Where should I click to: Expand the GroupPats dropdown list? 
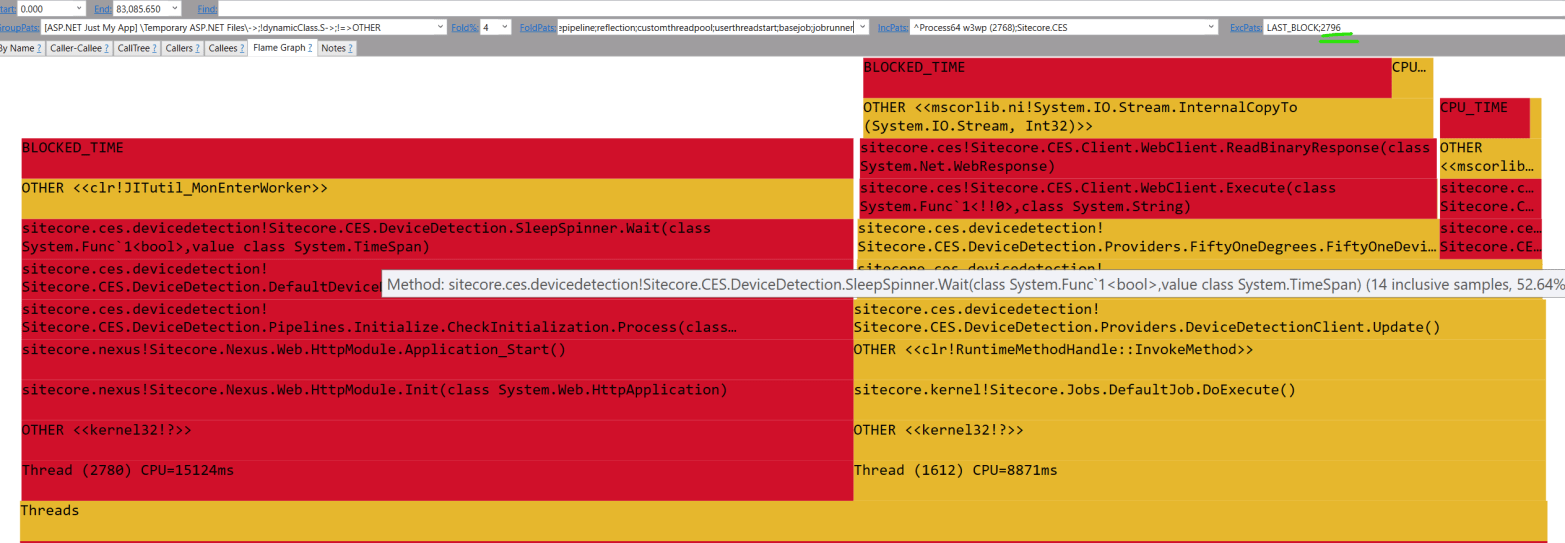pyautogui.click(x=442, y=27)
